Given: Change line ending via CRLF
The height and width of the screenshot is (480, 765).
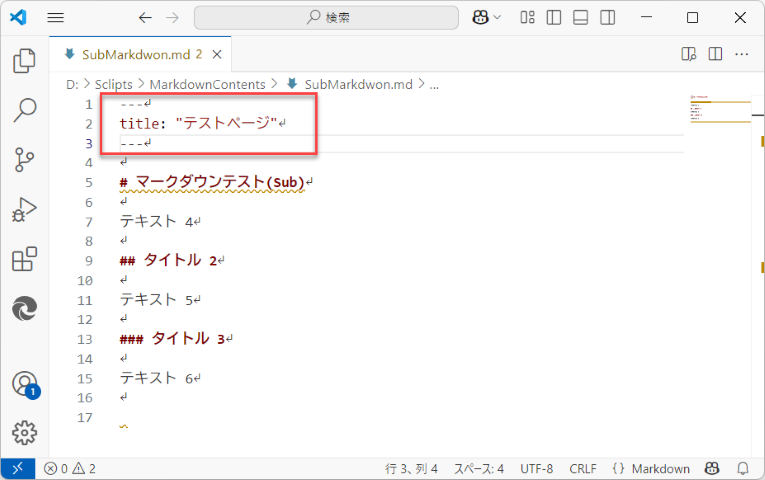Looking at the screenshot, I should [583, 469].
